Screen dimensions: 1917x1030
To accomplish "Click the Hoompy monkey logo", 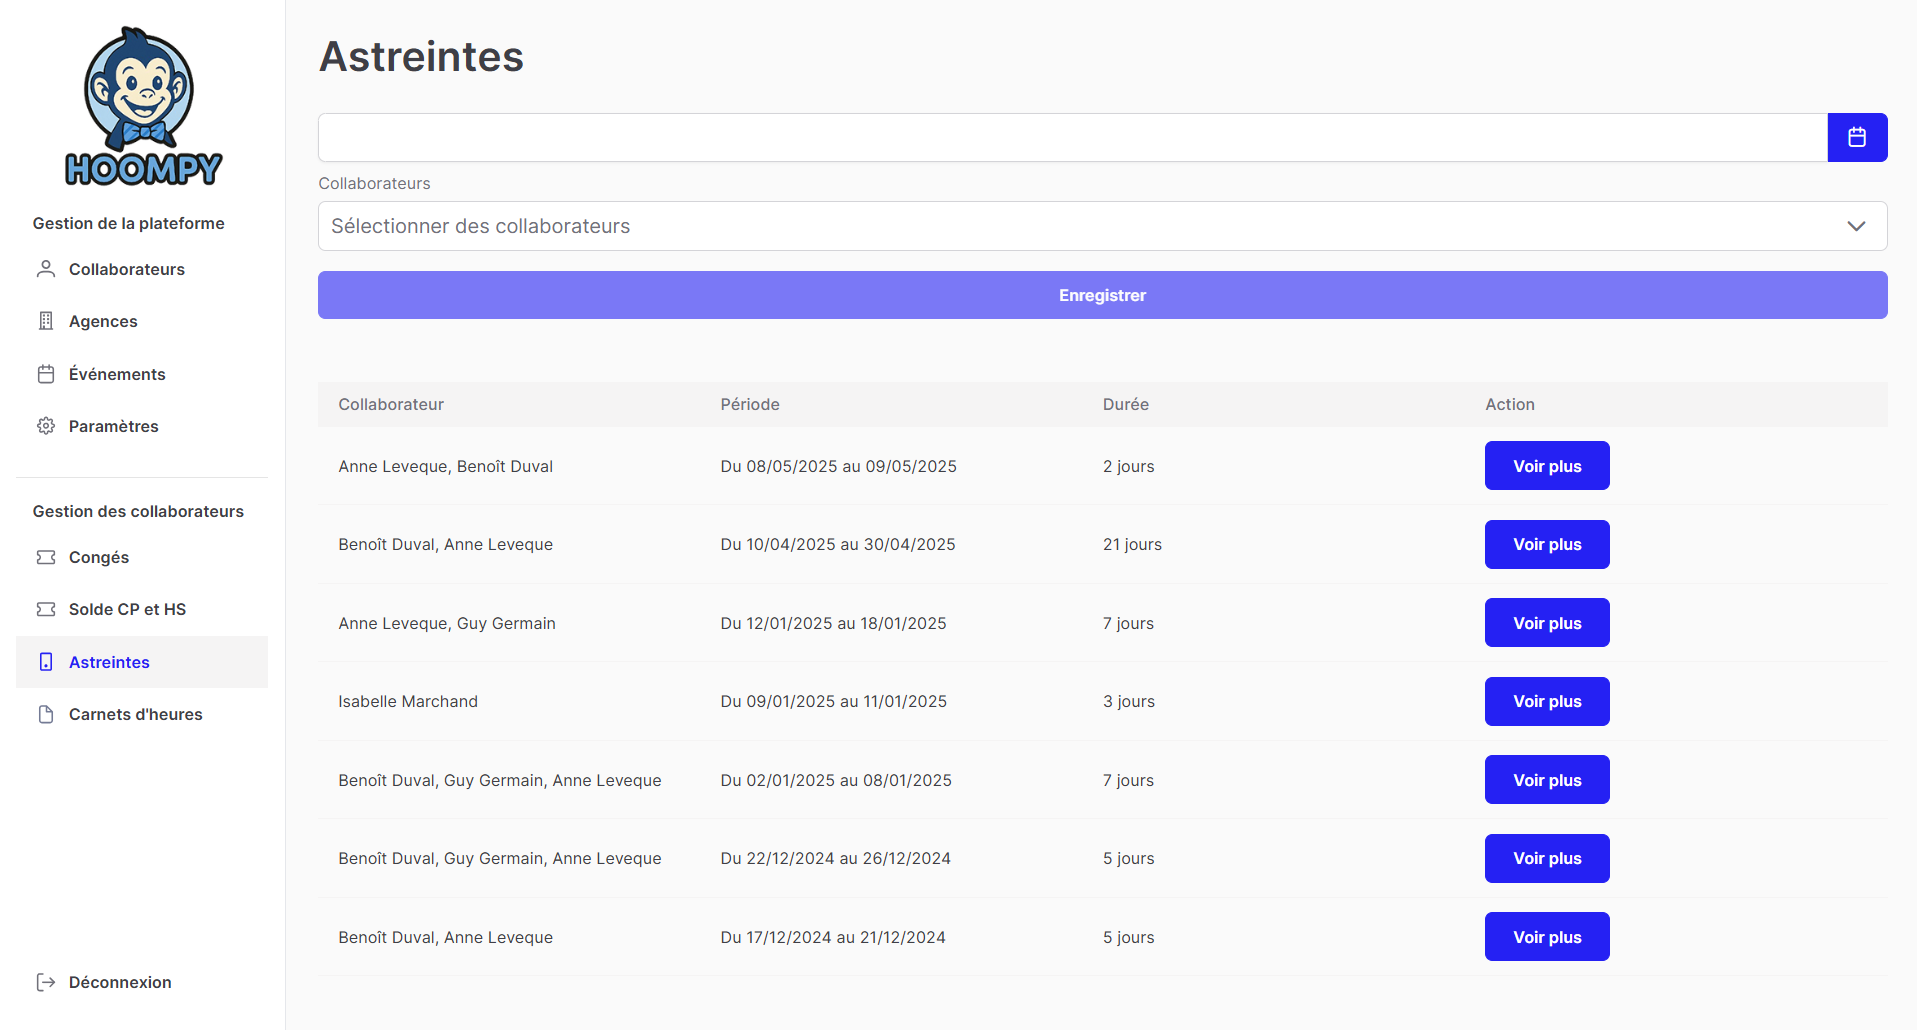I will click(142, 107).
